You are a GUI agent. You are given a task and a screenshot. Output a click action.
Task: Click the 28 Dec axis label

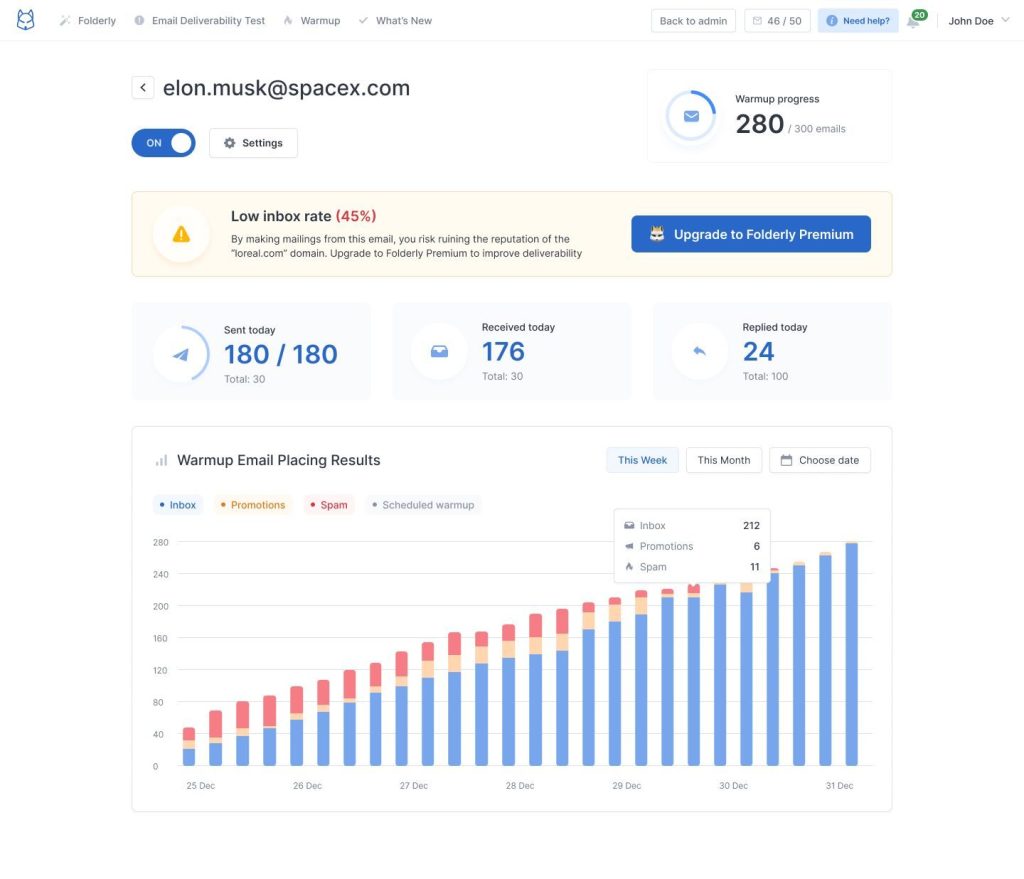tap(520, 786)
